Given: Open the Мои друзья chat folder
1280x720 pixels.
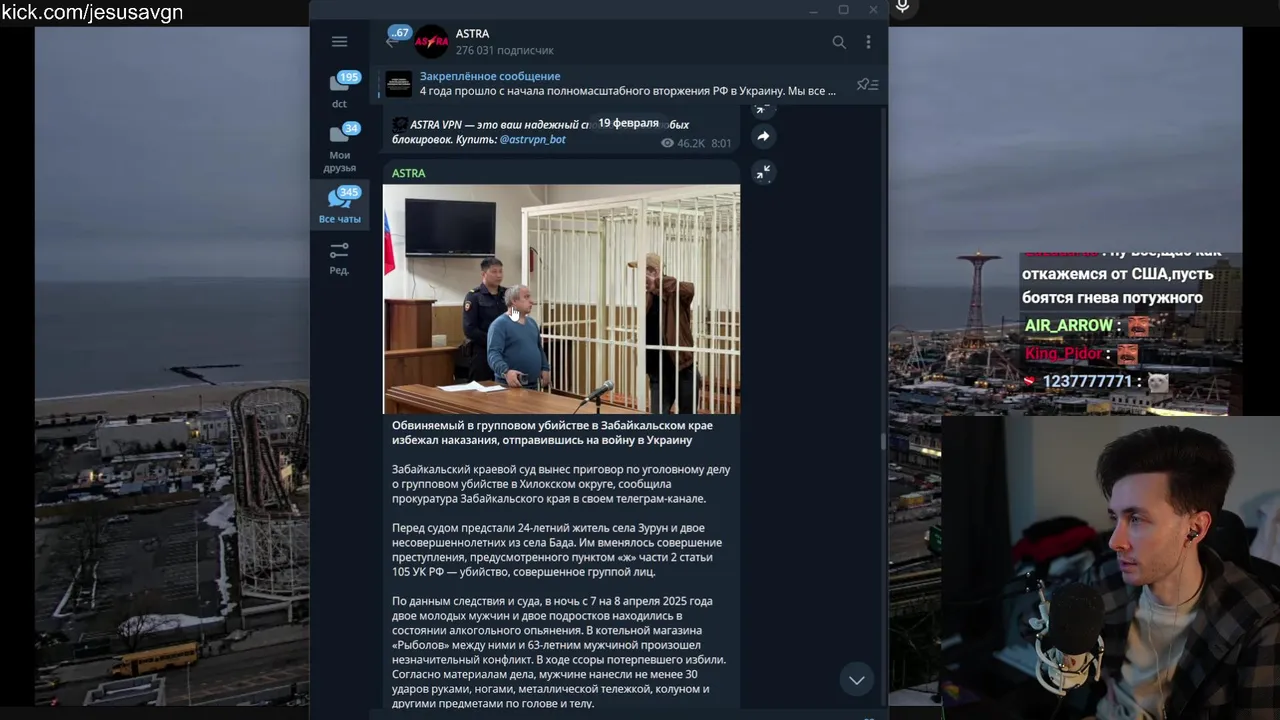Looking at the screenshot, I should [340, 148].
